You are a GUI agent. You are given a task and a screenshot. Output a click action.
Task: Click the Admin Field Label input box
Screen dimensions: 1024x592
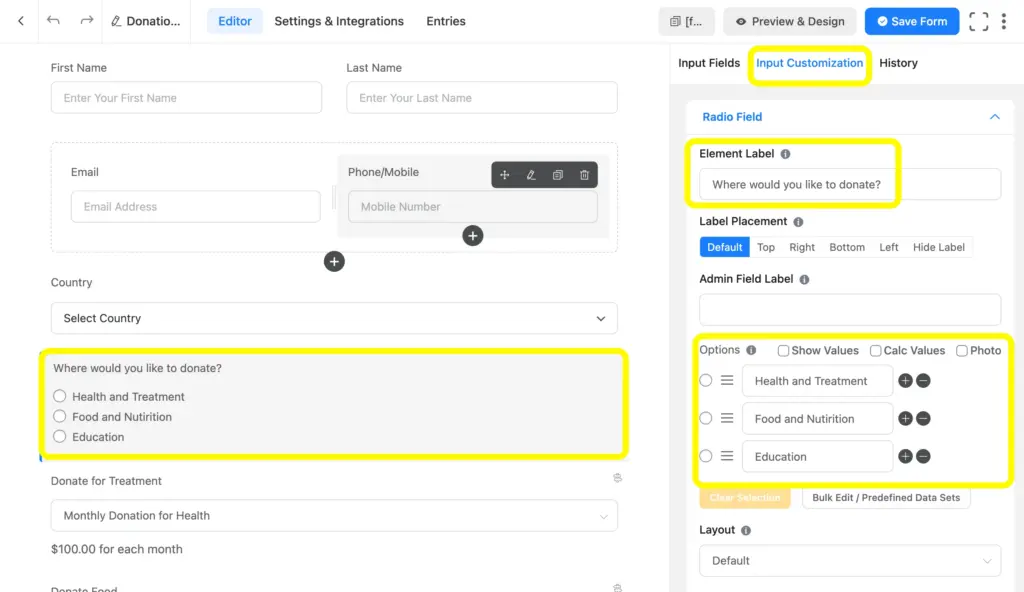(849, 309)
